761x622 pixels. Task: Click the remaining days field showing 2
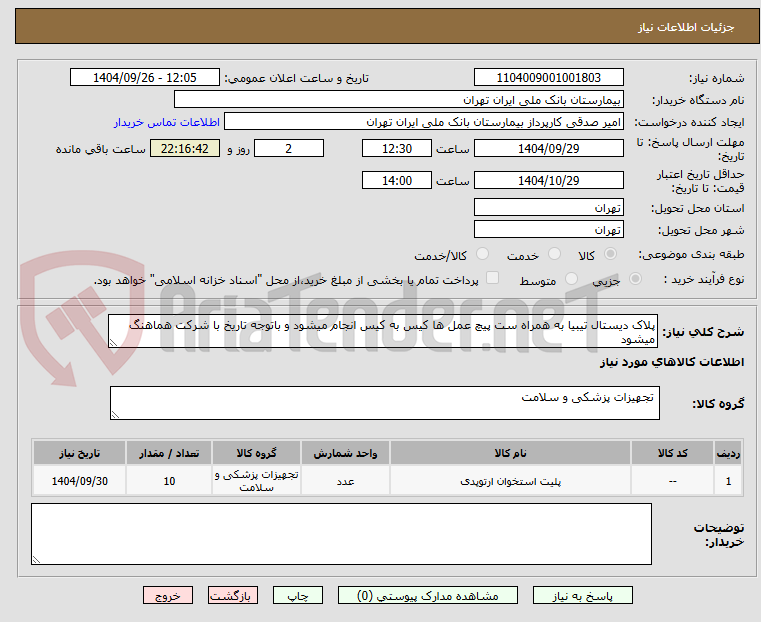coord(289,148)
